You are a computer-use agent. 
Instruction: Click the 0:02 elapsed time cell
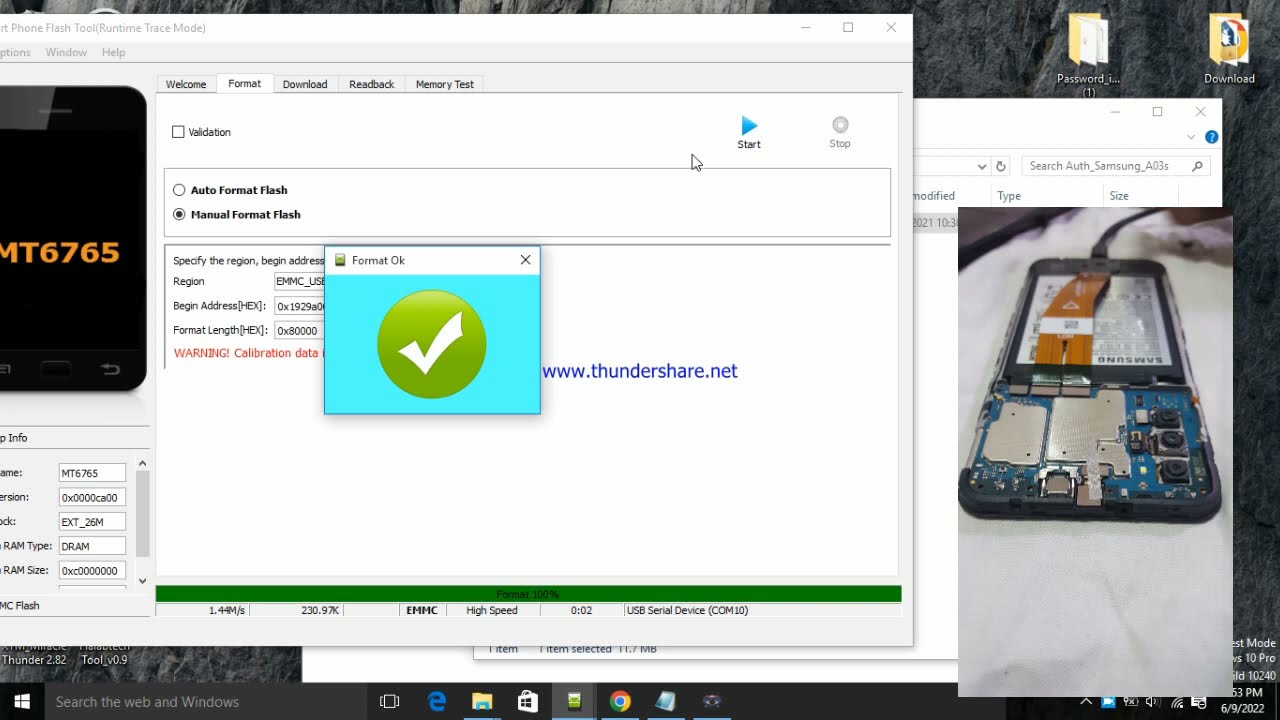pyautogui.click(x=581, y=610)
